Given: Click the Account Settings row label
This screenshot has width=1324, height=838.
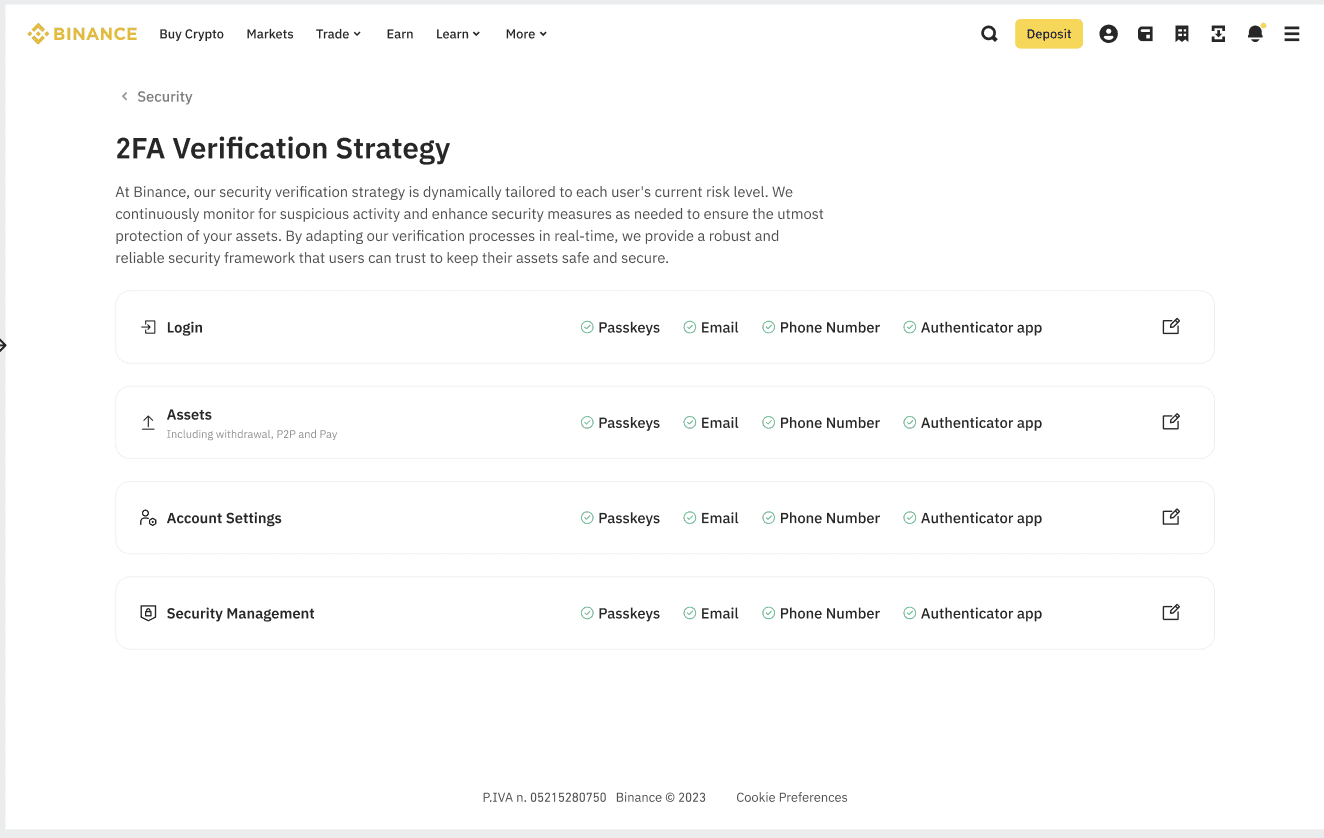Looking at the screenshot, I should (224, 518).
